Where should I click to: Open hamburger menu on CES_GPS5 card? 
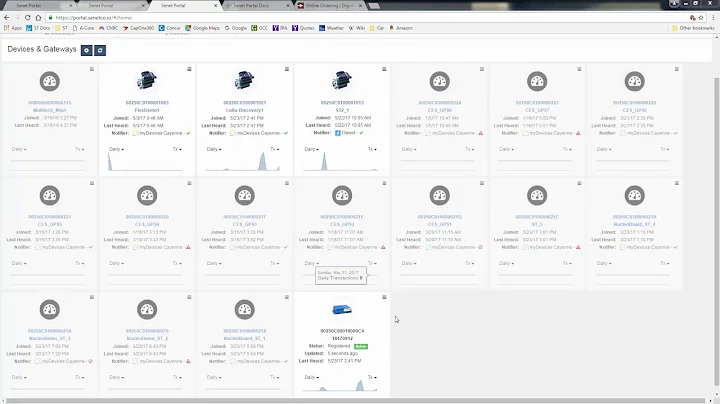92,183
